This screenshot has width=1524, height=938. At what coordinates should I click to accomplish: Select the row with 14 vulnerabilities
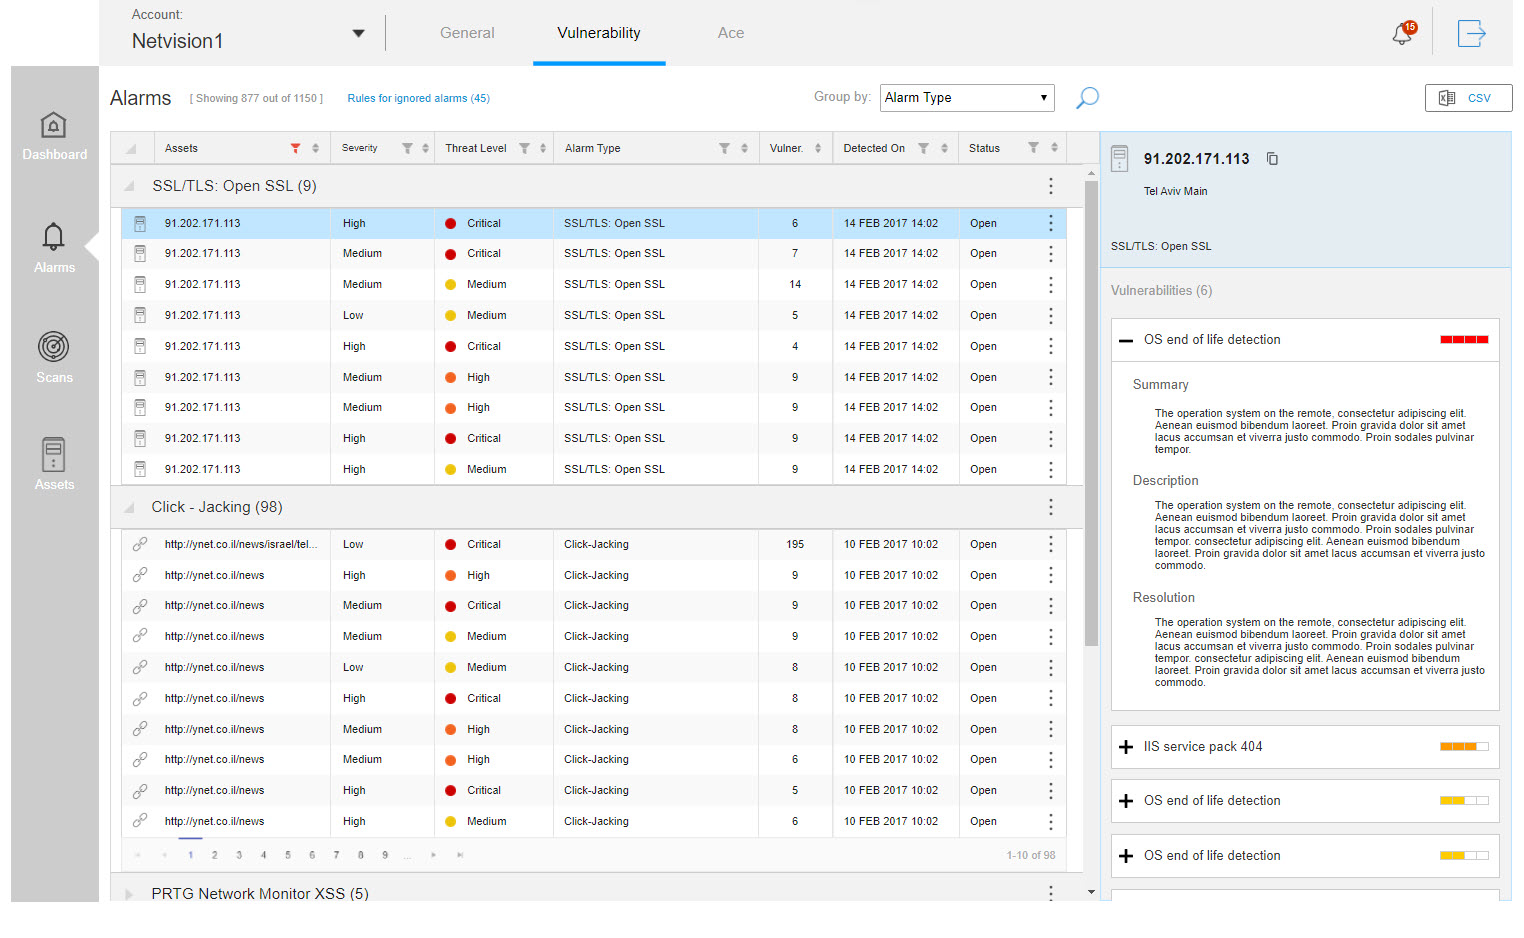(x=594, y=284)
